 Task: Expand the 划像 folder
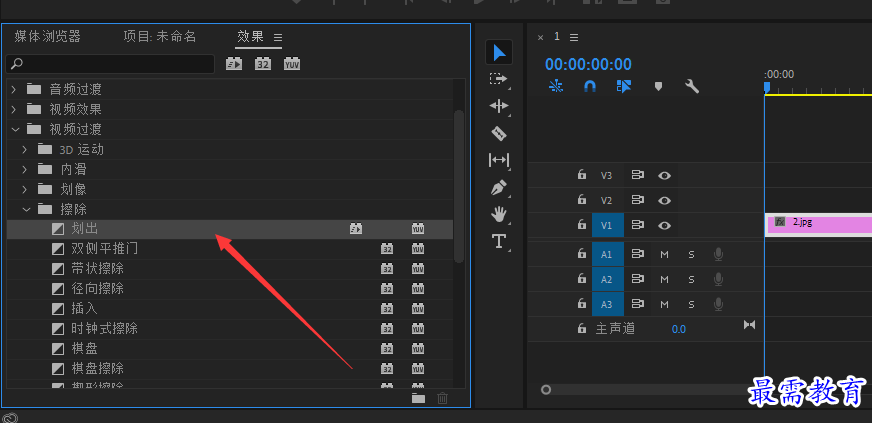25,190
